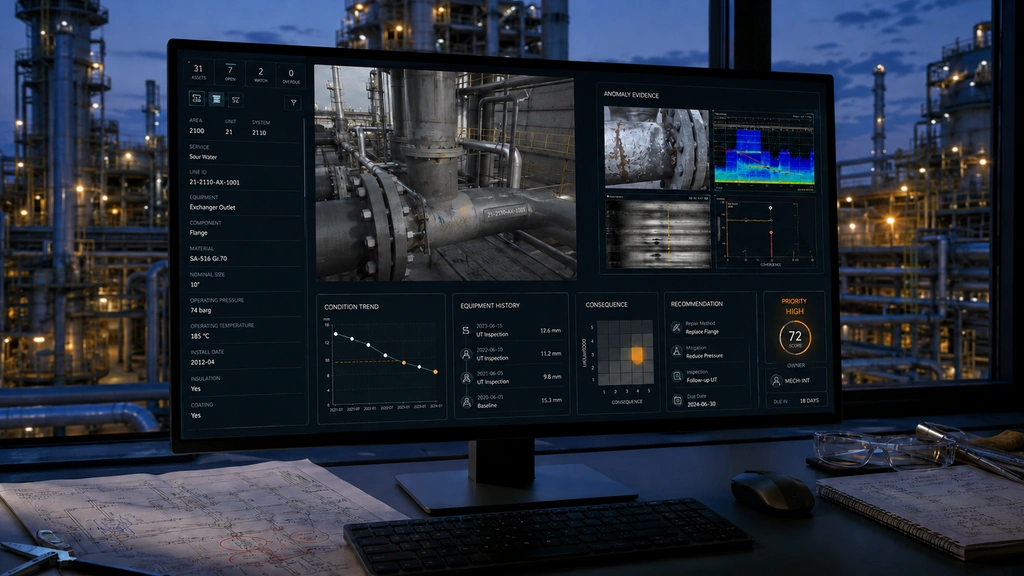Click due date 2024-06-30
This screenshot has height=576, width=1024.
[x=701, y=404]
